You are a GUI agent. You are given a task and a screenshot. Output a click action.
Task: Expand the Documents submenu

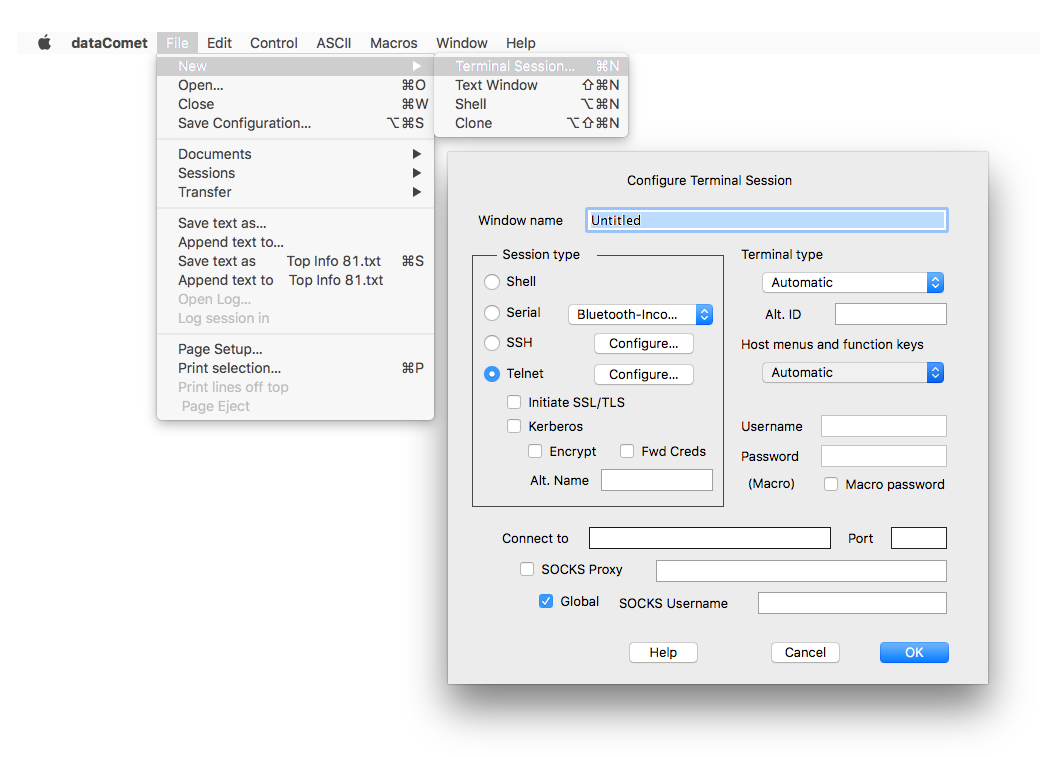click(x=295, y=154)
